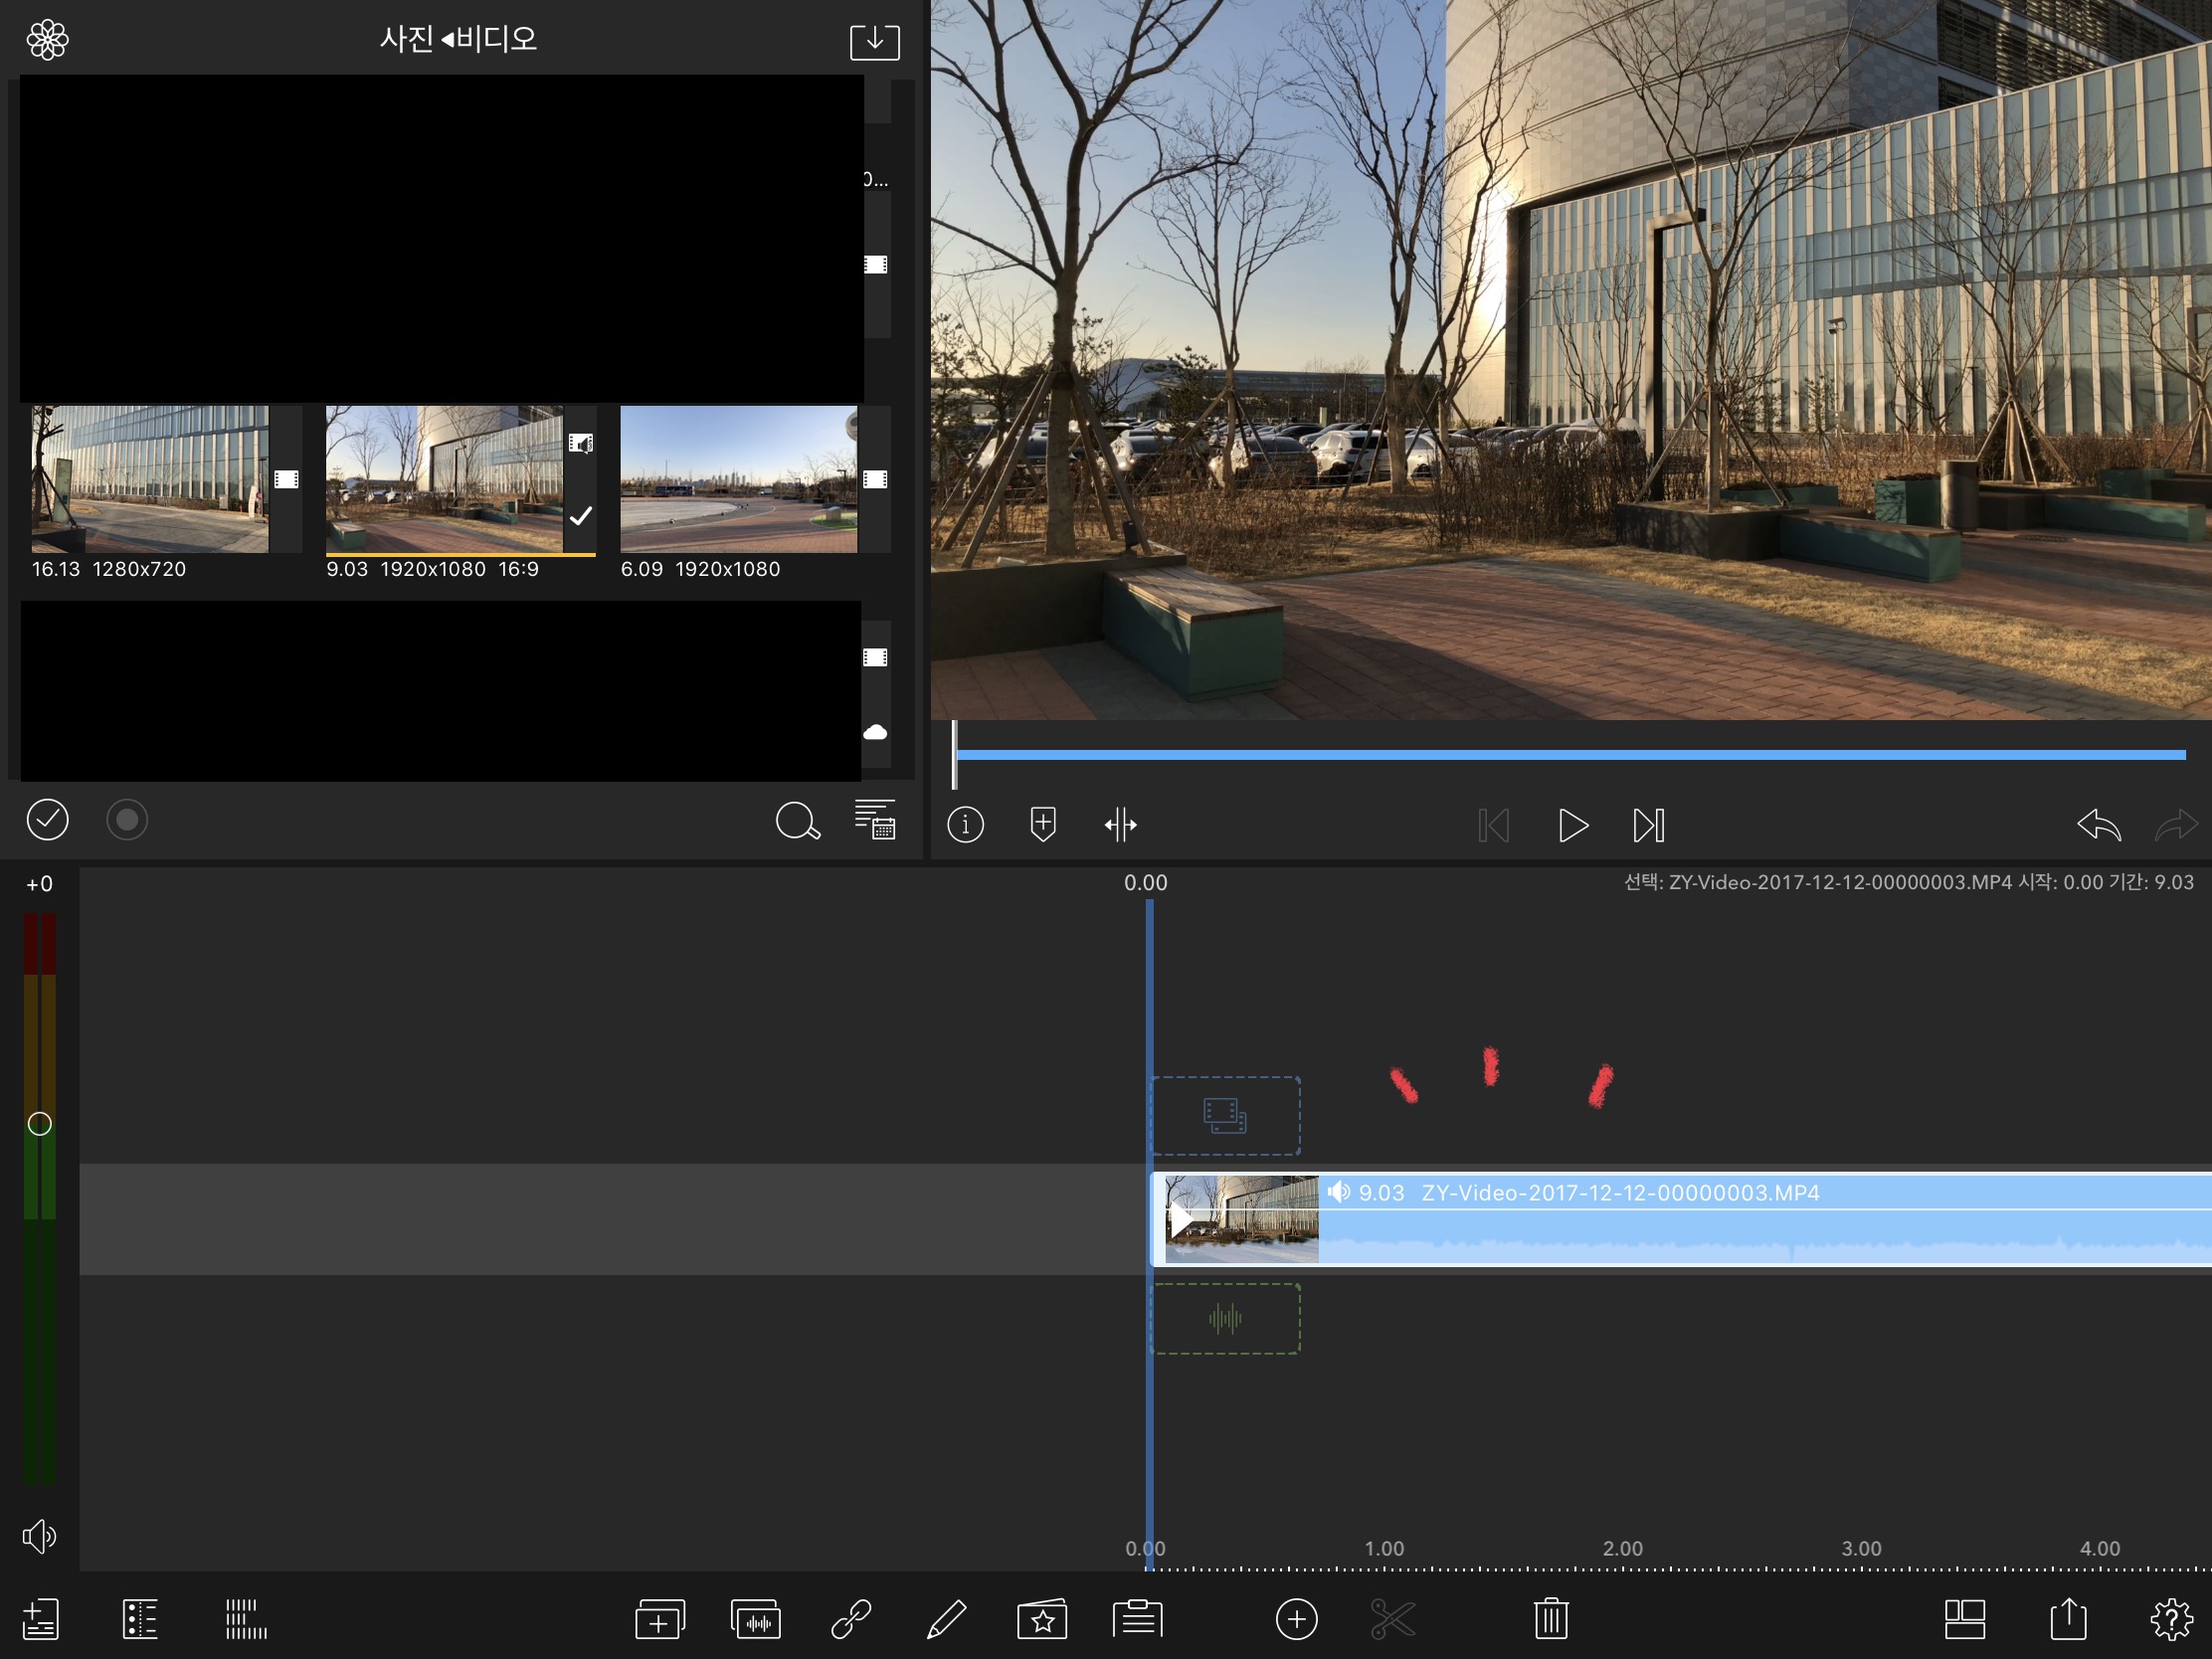This screenshot has height=1659, width=2212.
Task: Toggle the select-all checkmark circle
Action: (x=47, y=820)
